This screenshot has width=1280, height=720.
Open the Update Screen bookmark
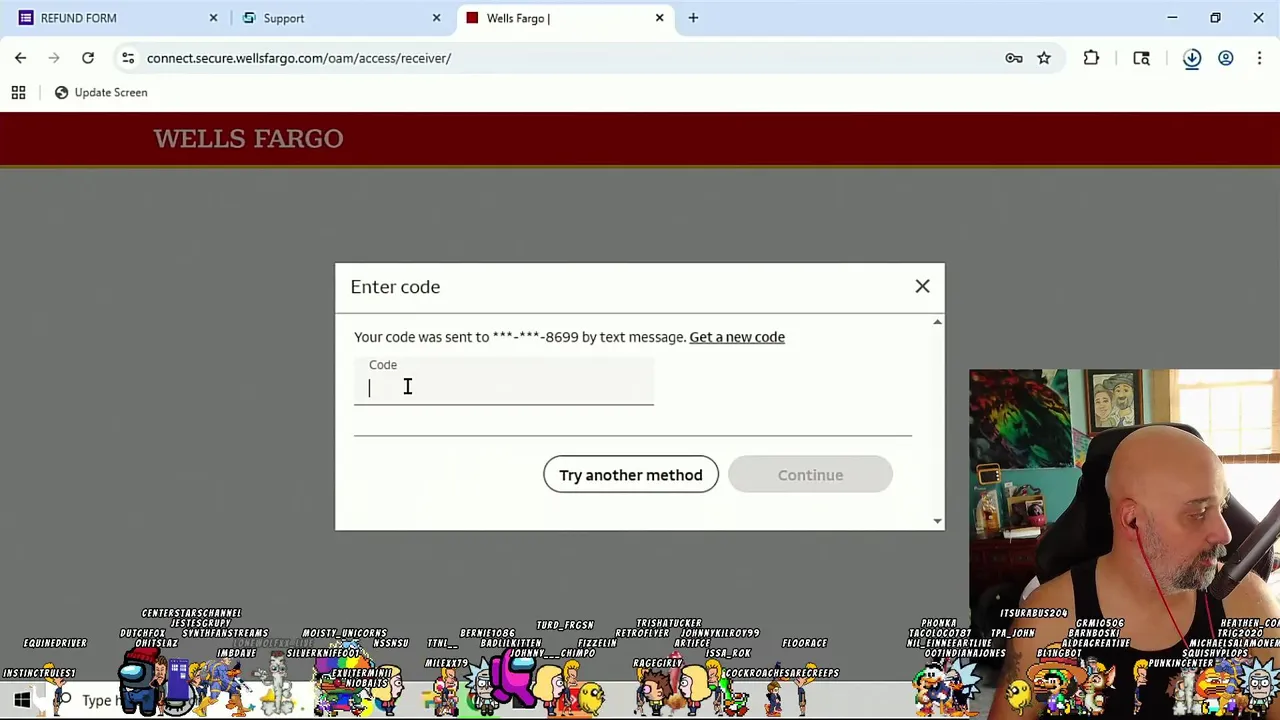tap(100, 92)
